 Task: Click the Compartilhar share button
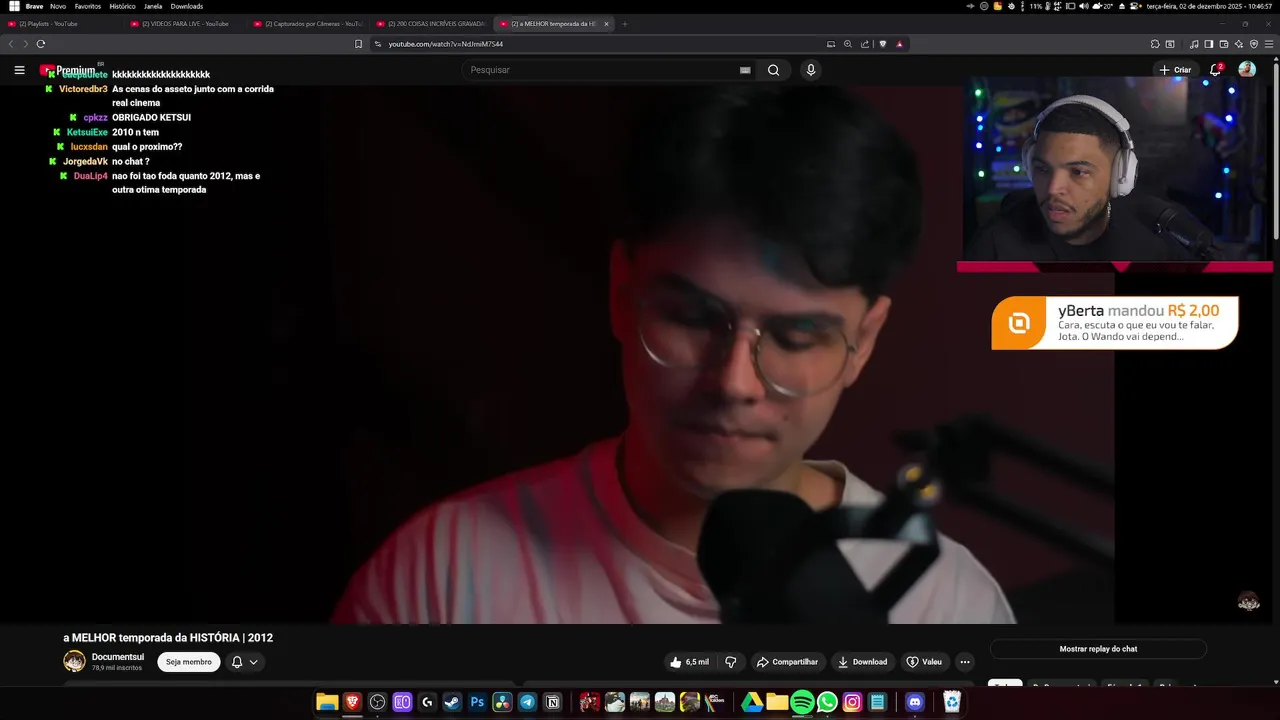tap(788, 662)
